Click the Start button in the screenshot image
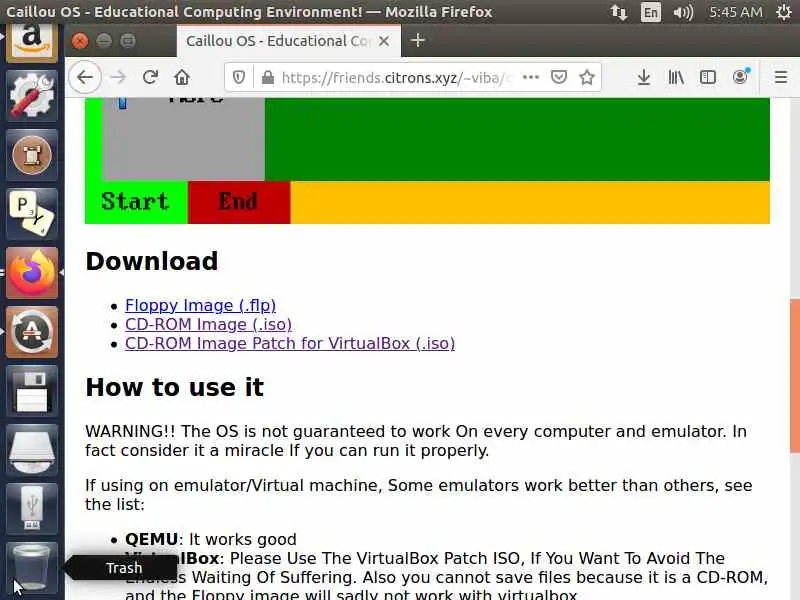 point(136,202)
